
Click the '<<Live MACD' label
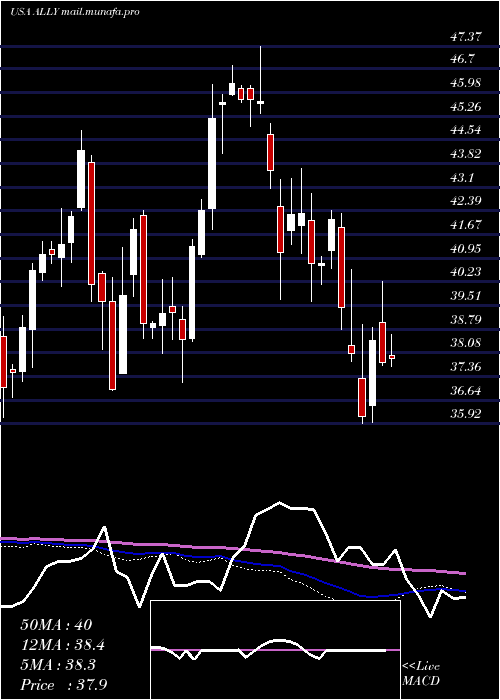[x=421, y=674]
